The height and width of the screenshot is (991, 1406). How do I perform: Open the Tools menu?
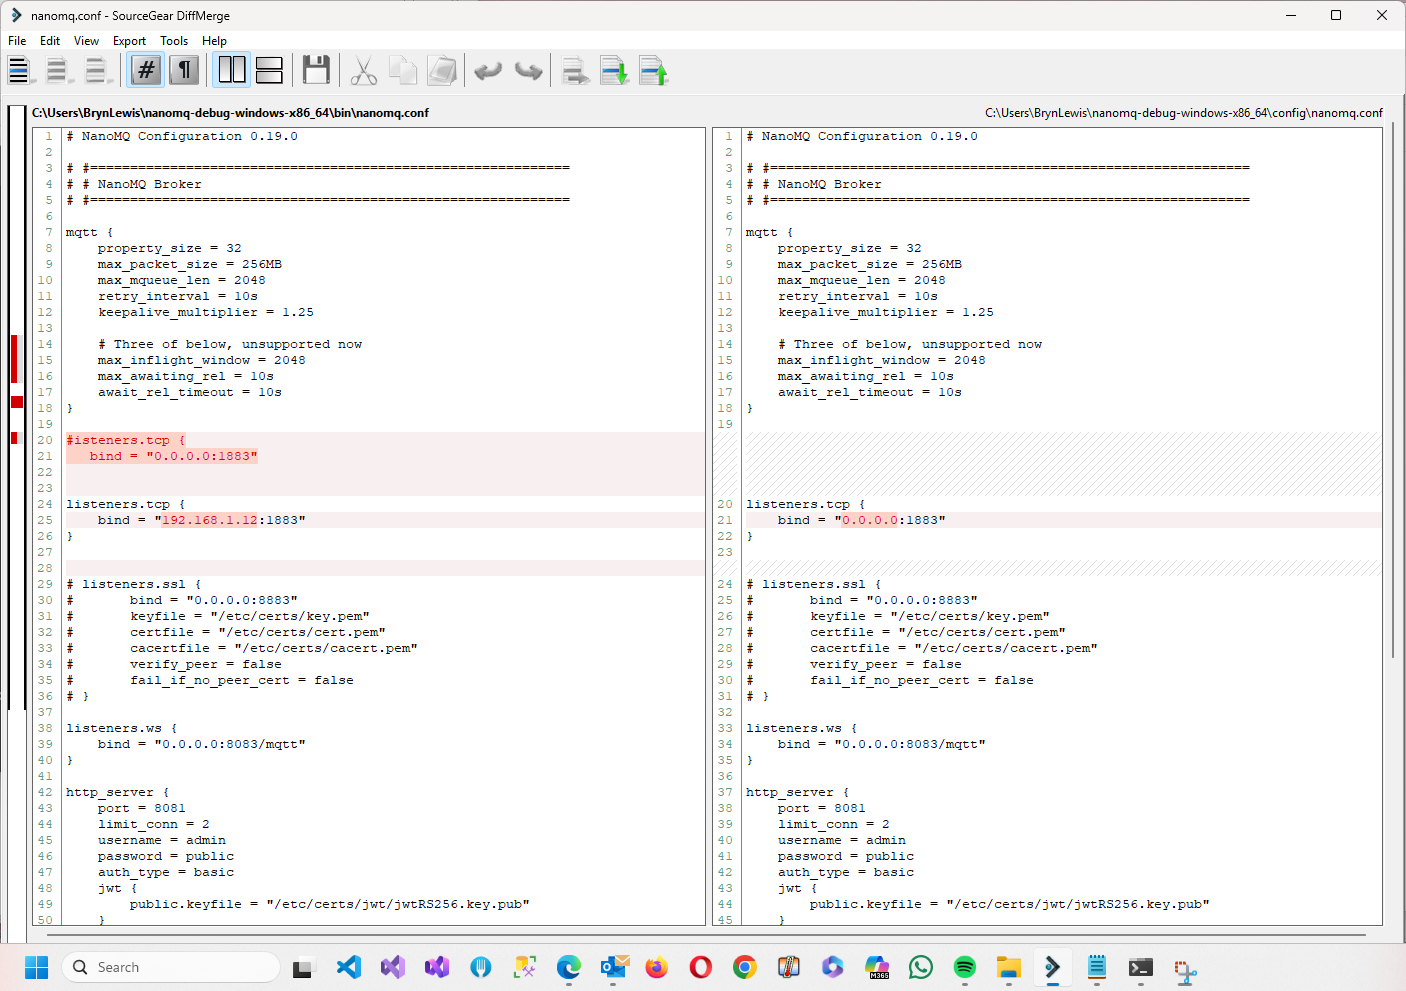pyautogui.click(x=174, y=41)
